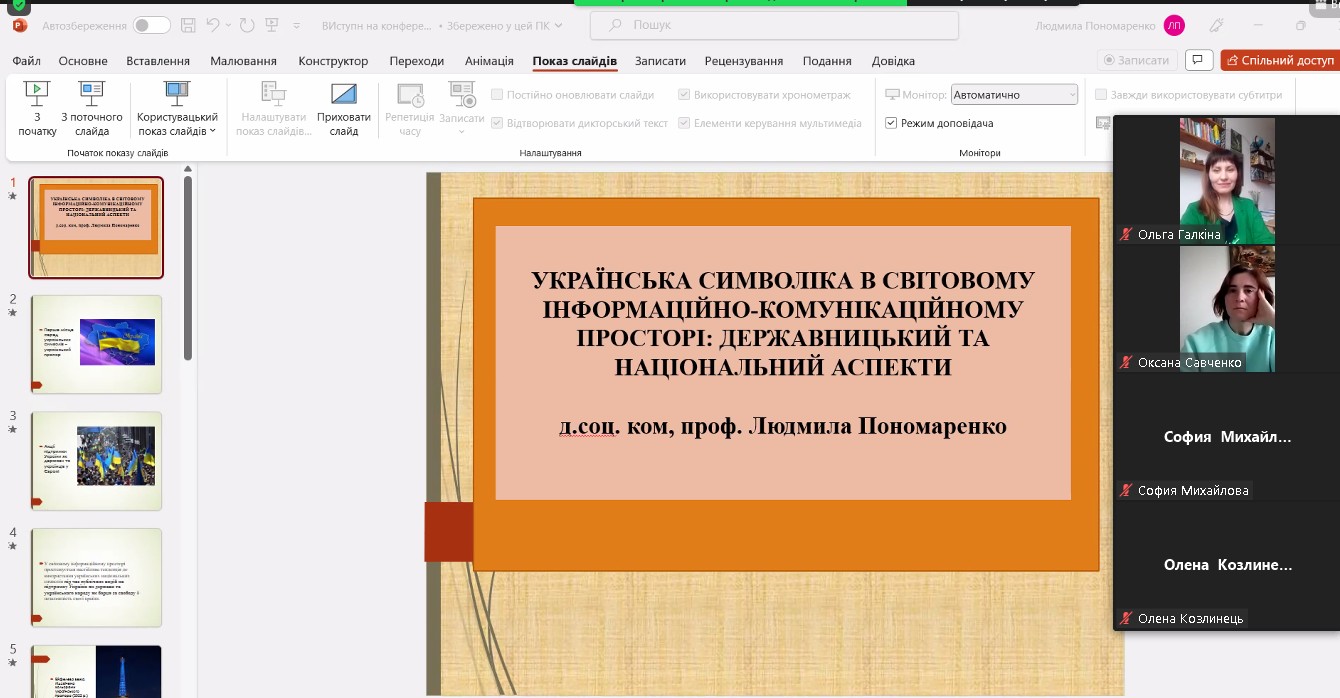Start slideshow with 'З початку' icon
Screen dimensions: 1340x698
point(37,95)
